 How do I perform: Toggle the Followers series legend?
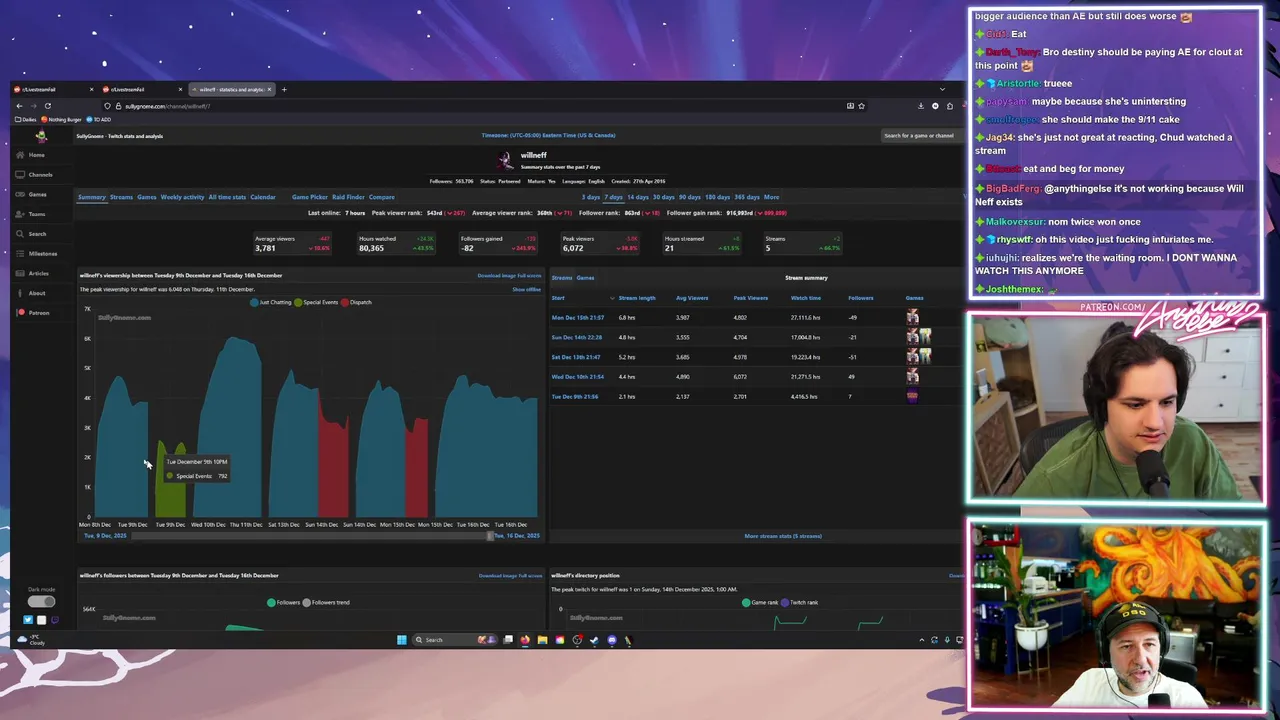coord(283,602)
